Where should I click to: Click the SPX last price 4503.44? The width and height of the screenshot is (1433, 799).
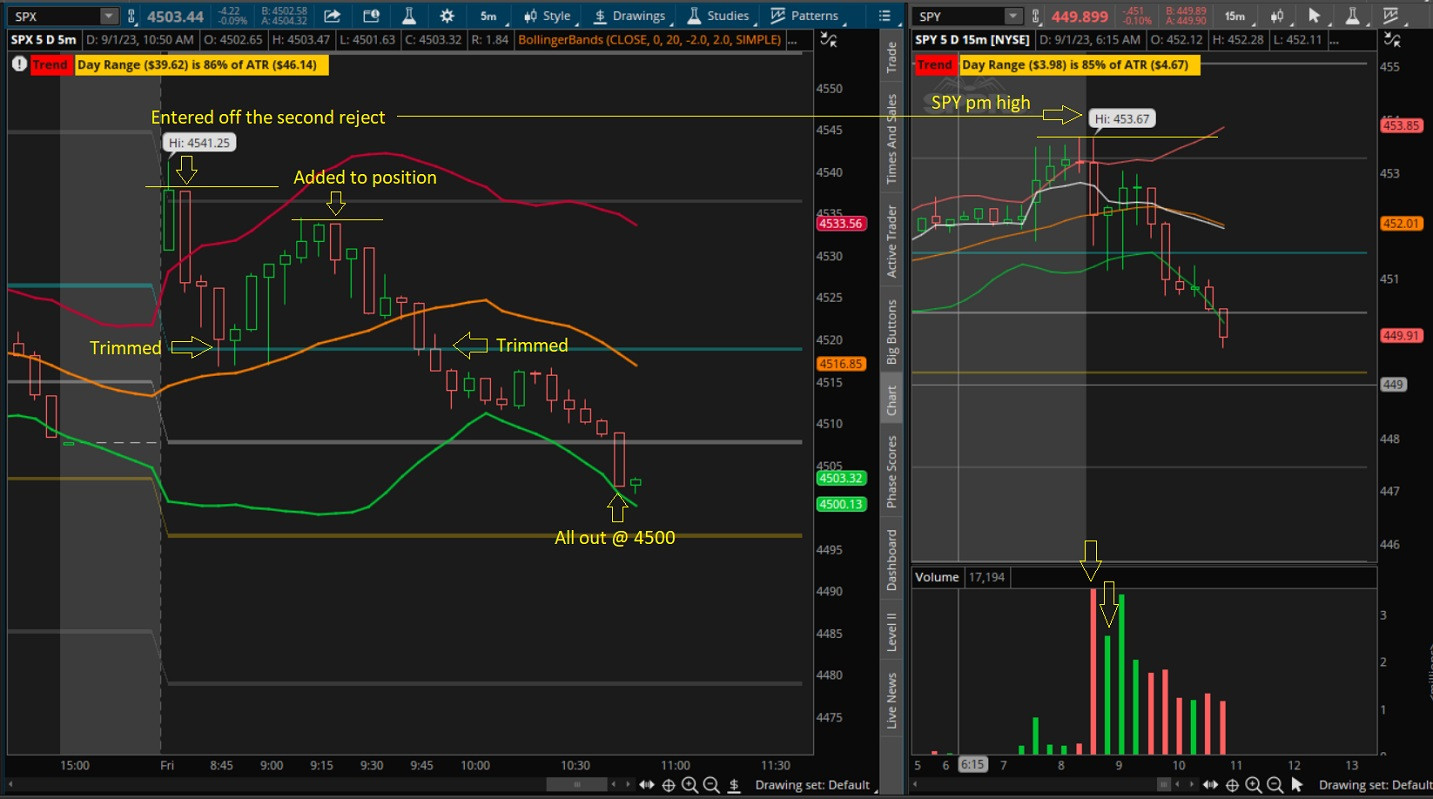tap(175, 15)
